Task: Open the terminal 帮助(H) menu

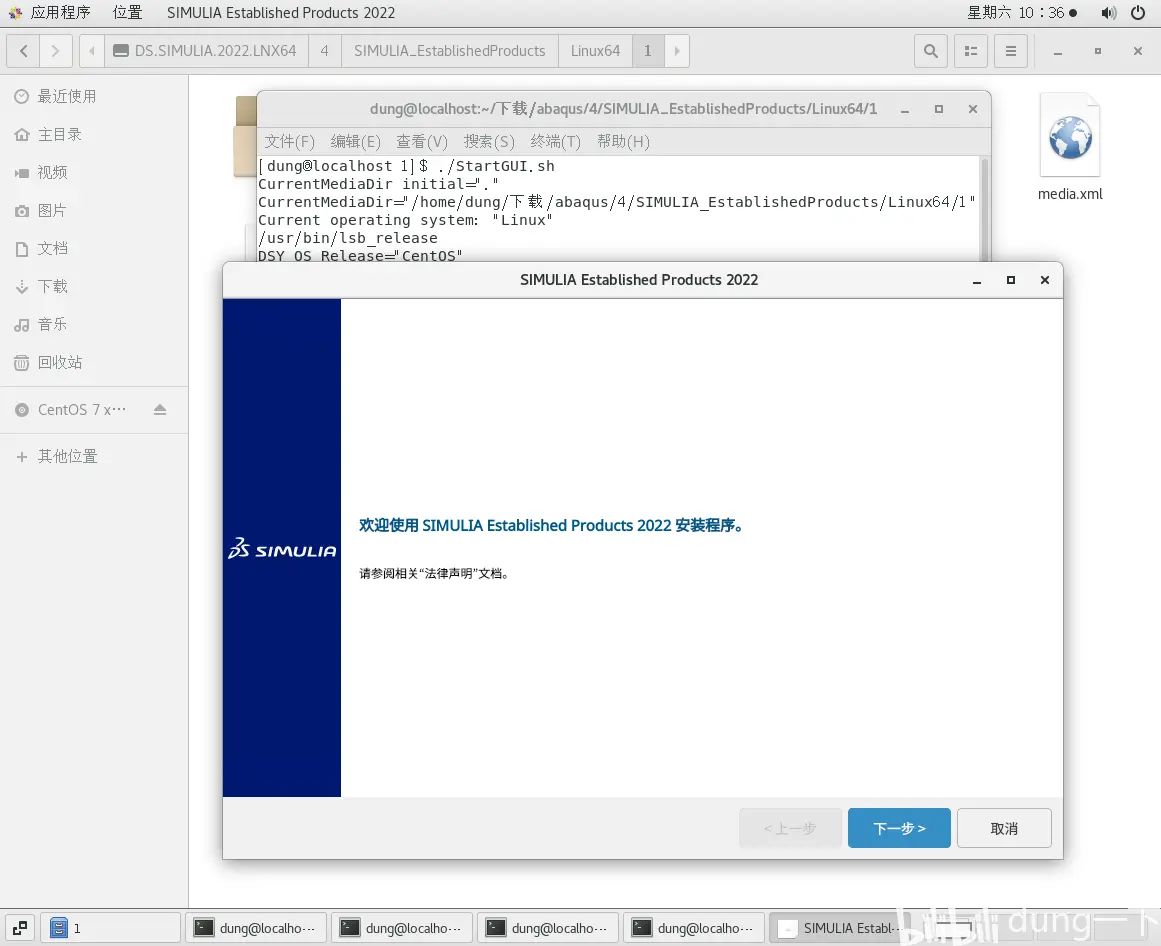Action: coord(623,141)
